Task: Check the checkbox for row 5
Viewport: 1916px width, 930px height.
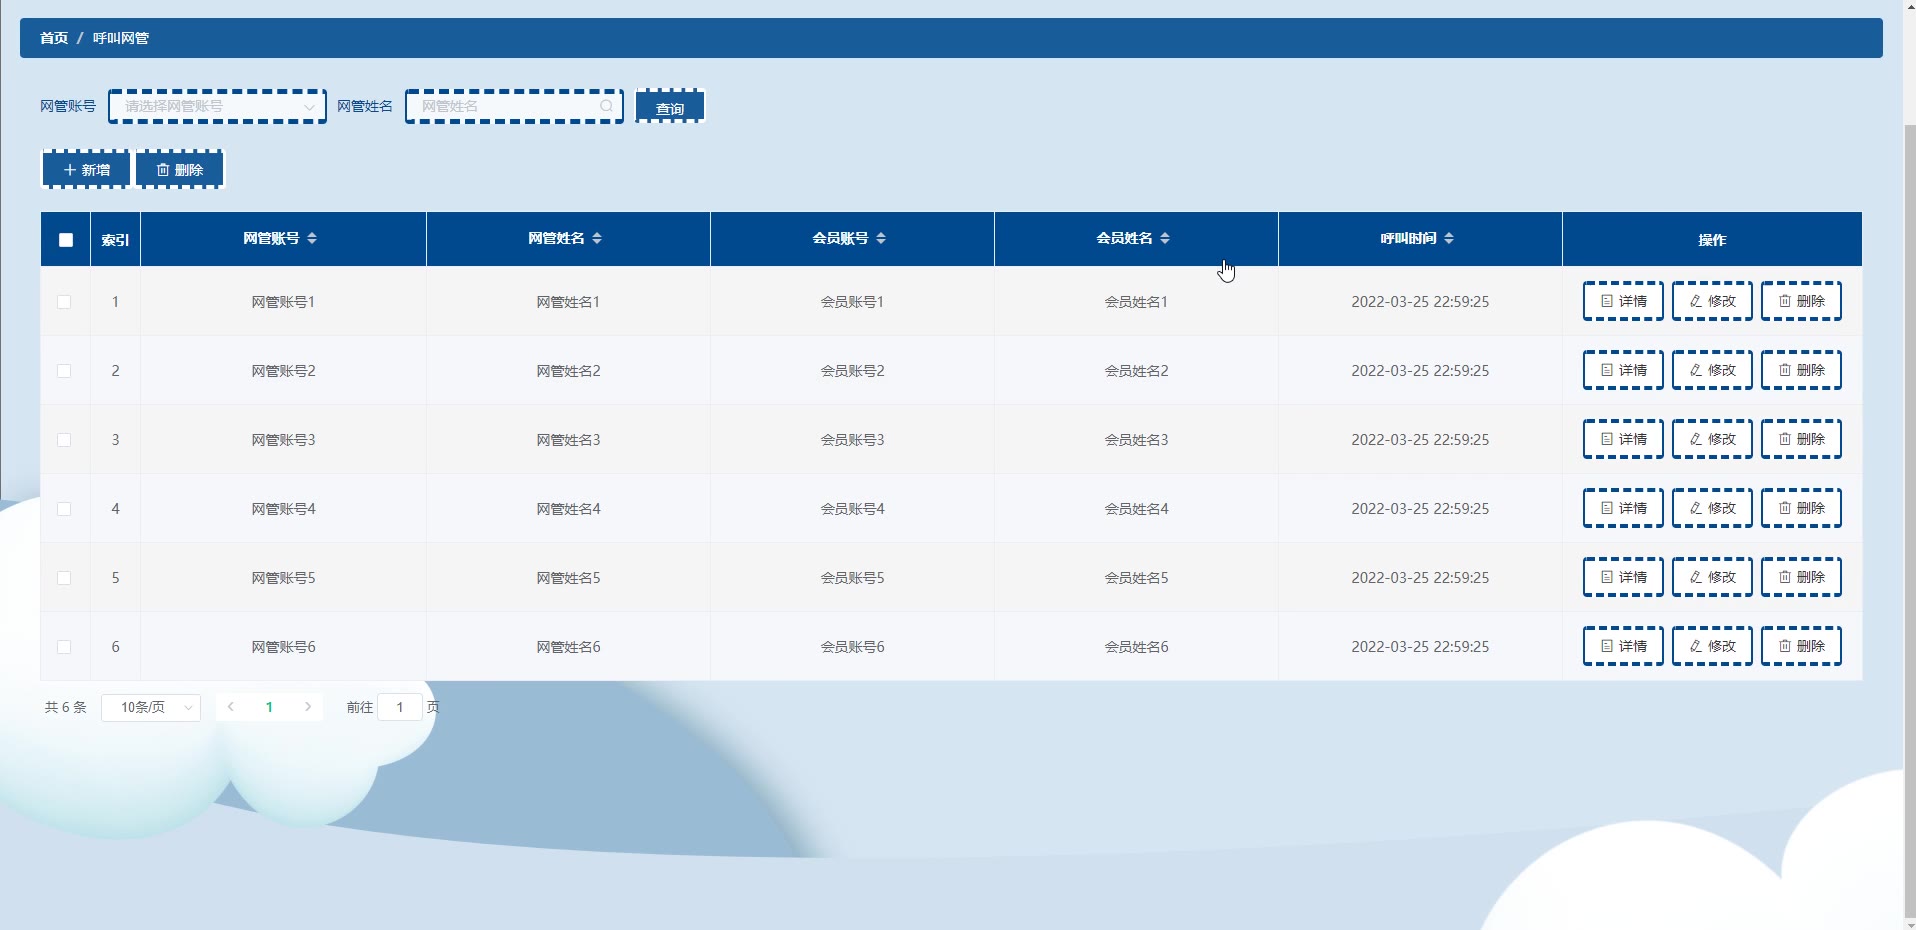Action: click(64, 578)
